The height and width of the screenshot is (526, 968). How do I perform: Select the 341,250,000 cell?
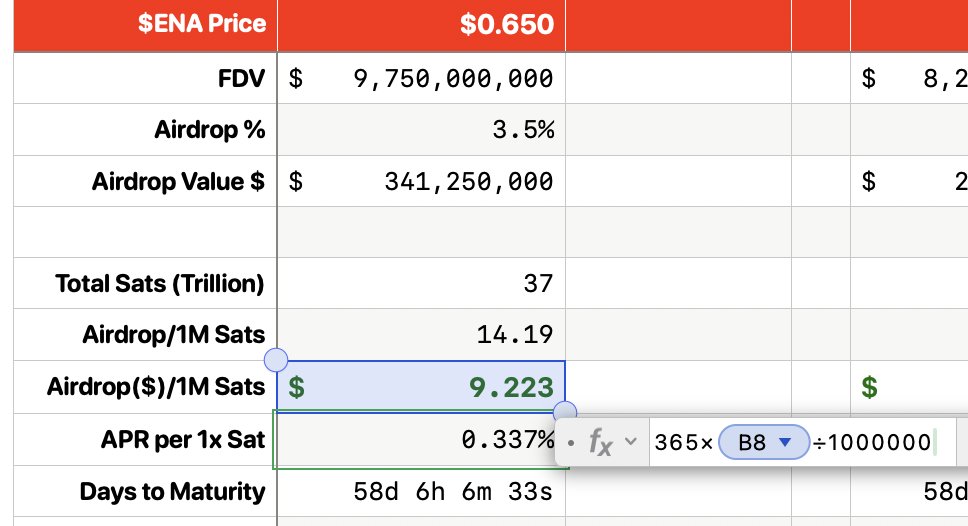point(421,182)
